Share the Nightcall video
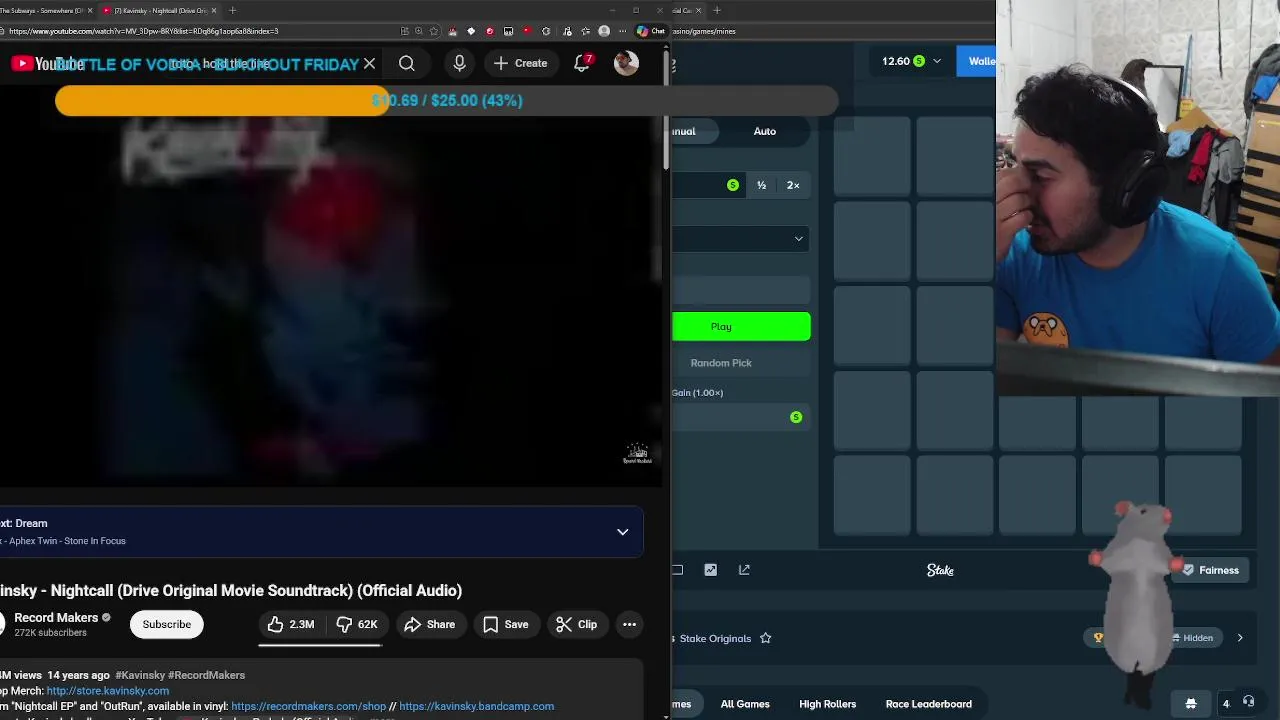Viewport: 1280px width, 720px height. coord(430,624)
